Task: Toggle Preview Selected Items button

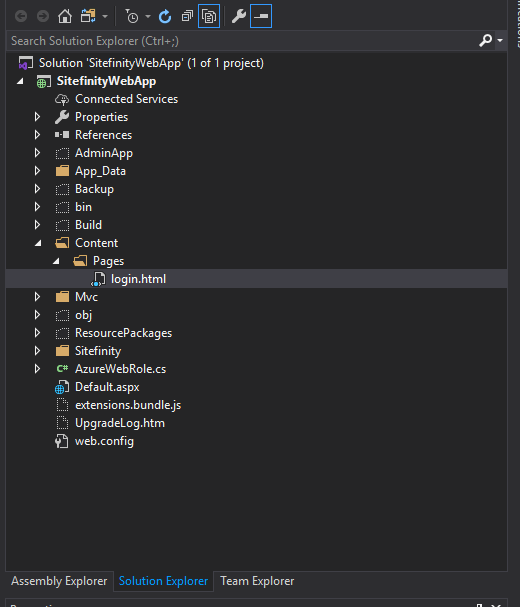Action: click(x=261, y=16)
